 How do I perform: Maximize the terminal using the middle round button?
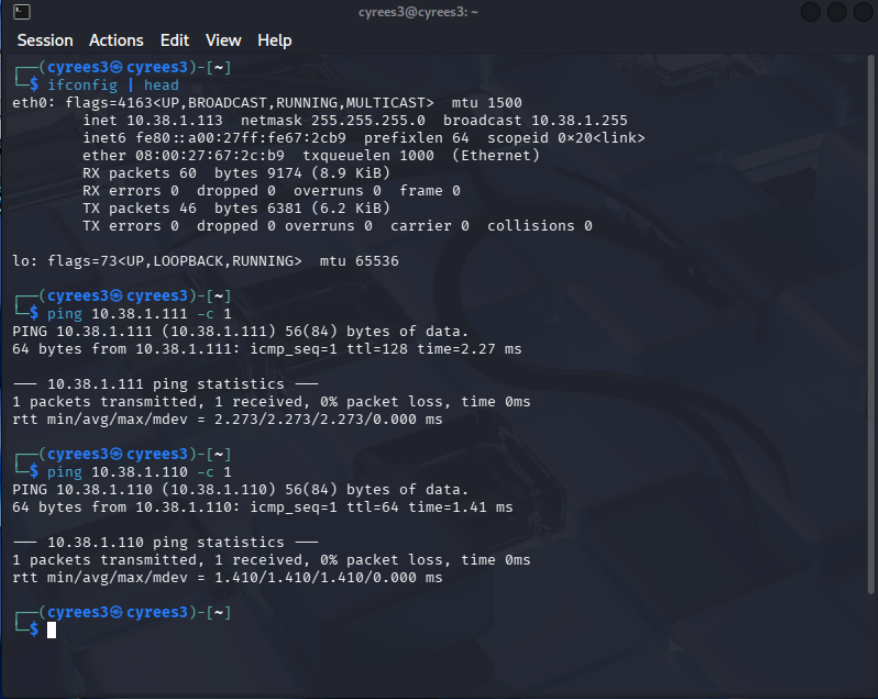[836, 12]
